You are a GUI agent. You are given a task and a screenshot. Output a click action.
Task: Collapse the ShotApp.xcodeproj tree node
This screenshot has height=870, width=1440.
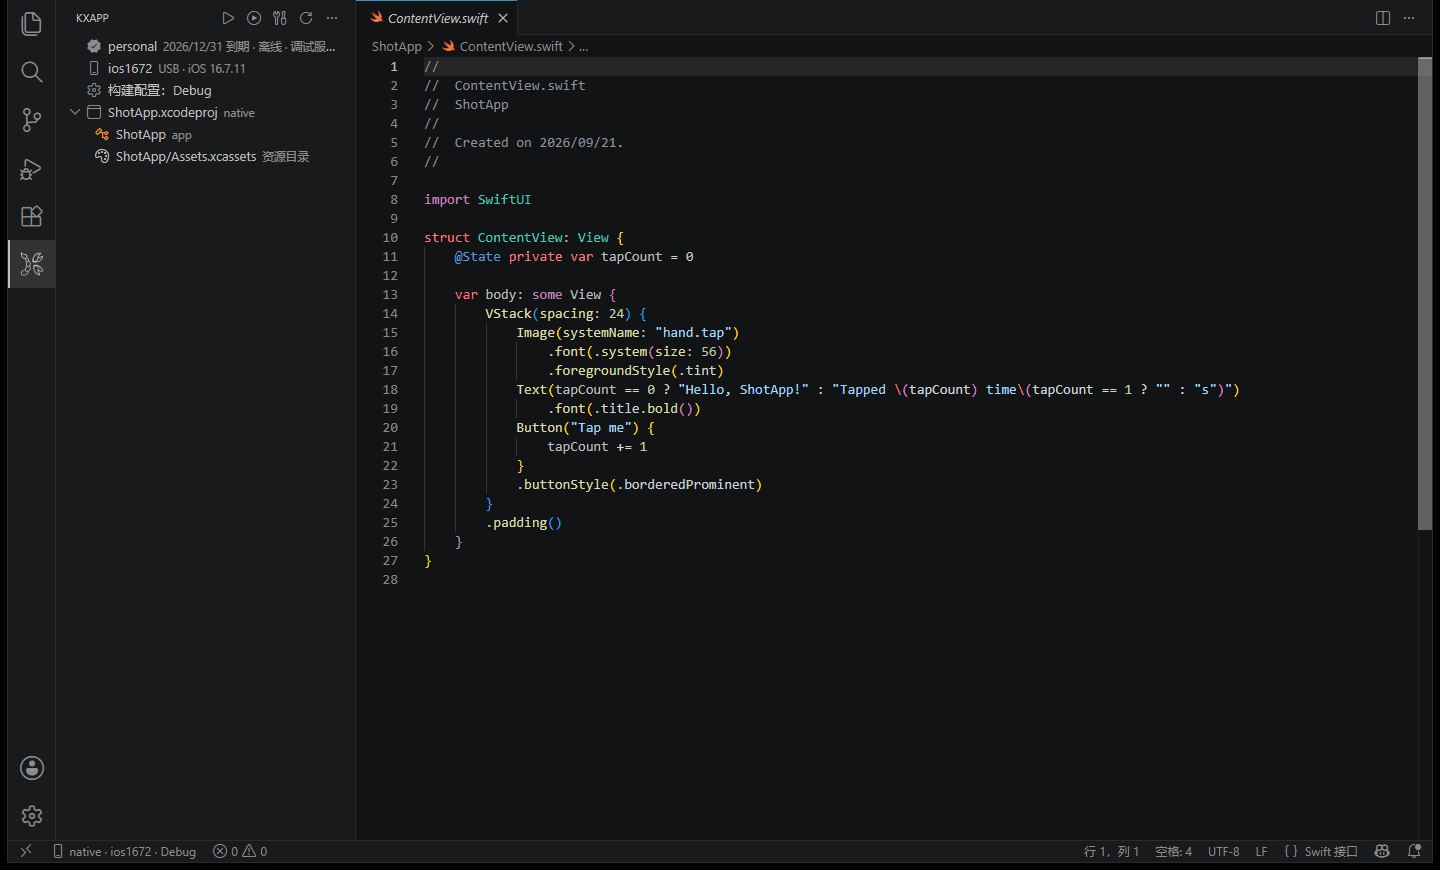(75, 112)
